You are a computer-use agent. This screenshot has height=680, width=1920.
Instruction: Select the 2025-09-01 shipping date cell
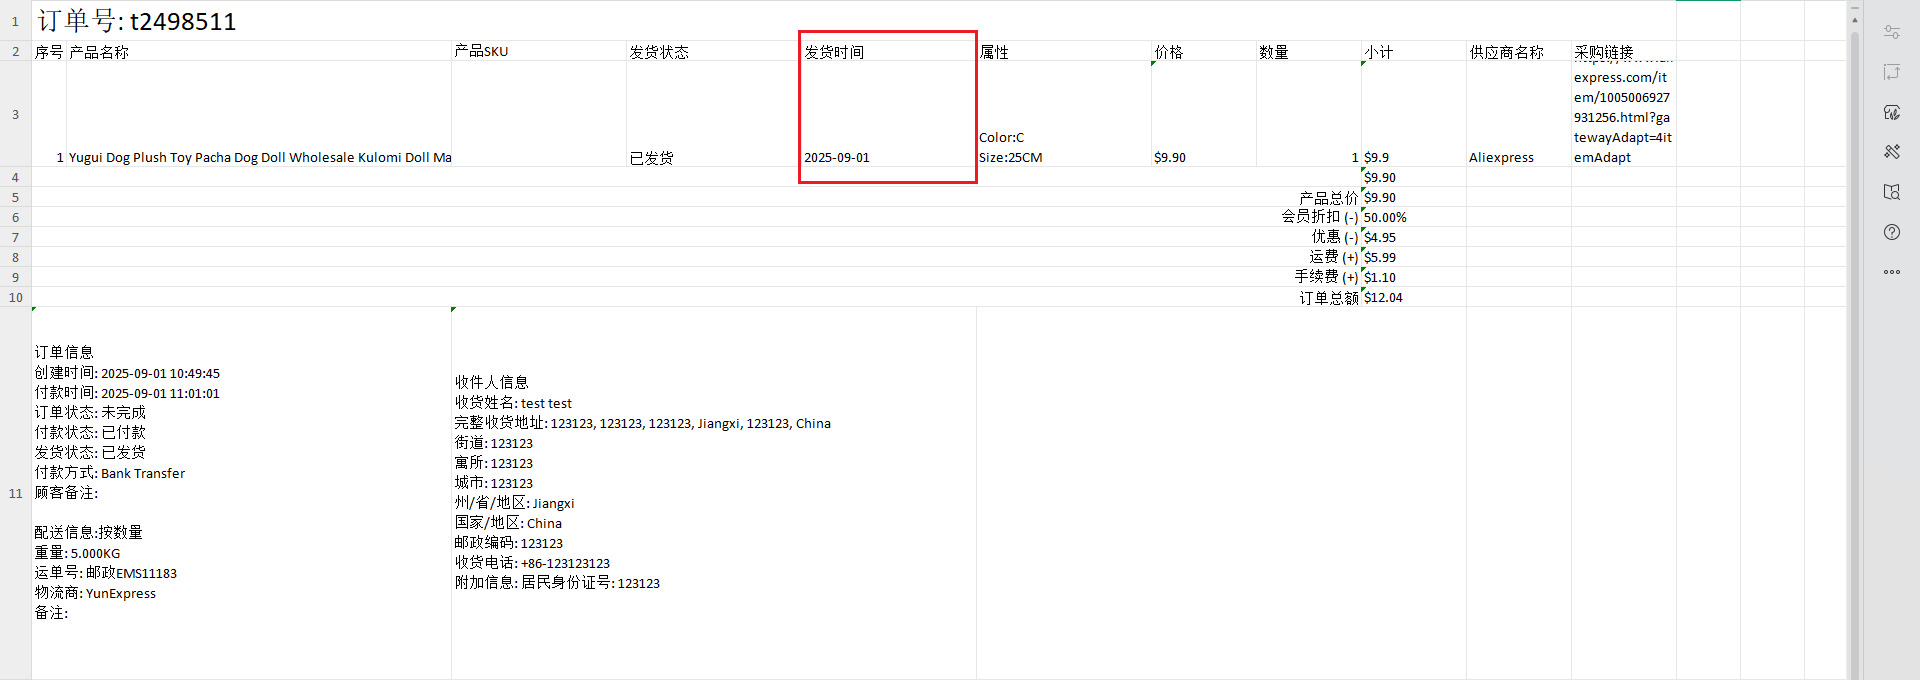pos(888,114)
